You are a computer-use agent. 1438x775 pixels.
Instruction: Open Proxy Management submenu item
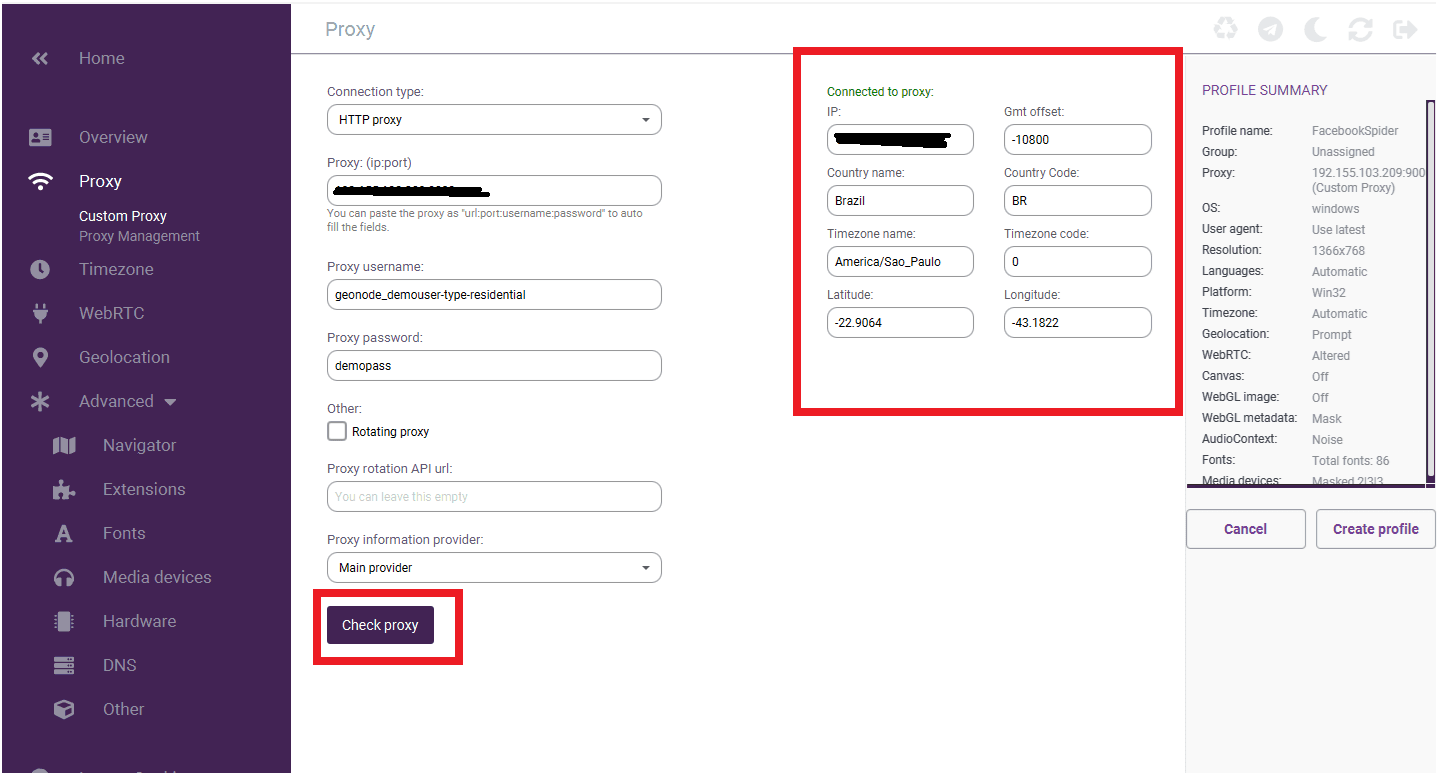click(x=139, y=237)
